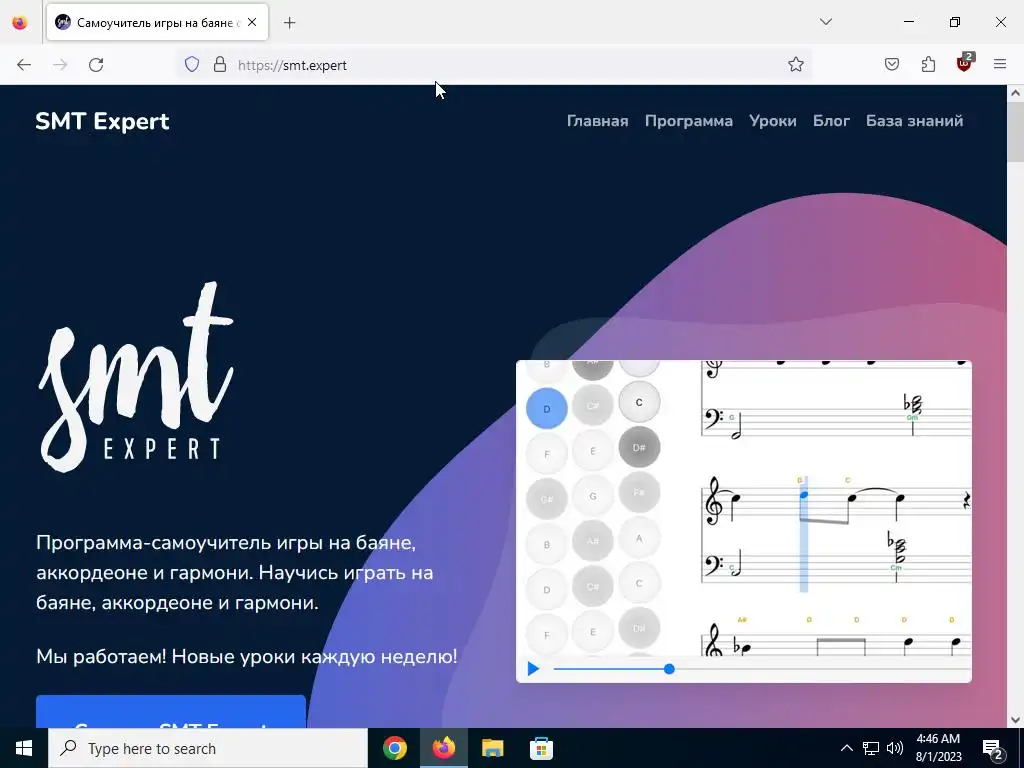Open the clock showing 4:46 AM
This screenshot has width=1024, height=768.
(x=938, y=748)
